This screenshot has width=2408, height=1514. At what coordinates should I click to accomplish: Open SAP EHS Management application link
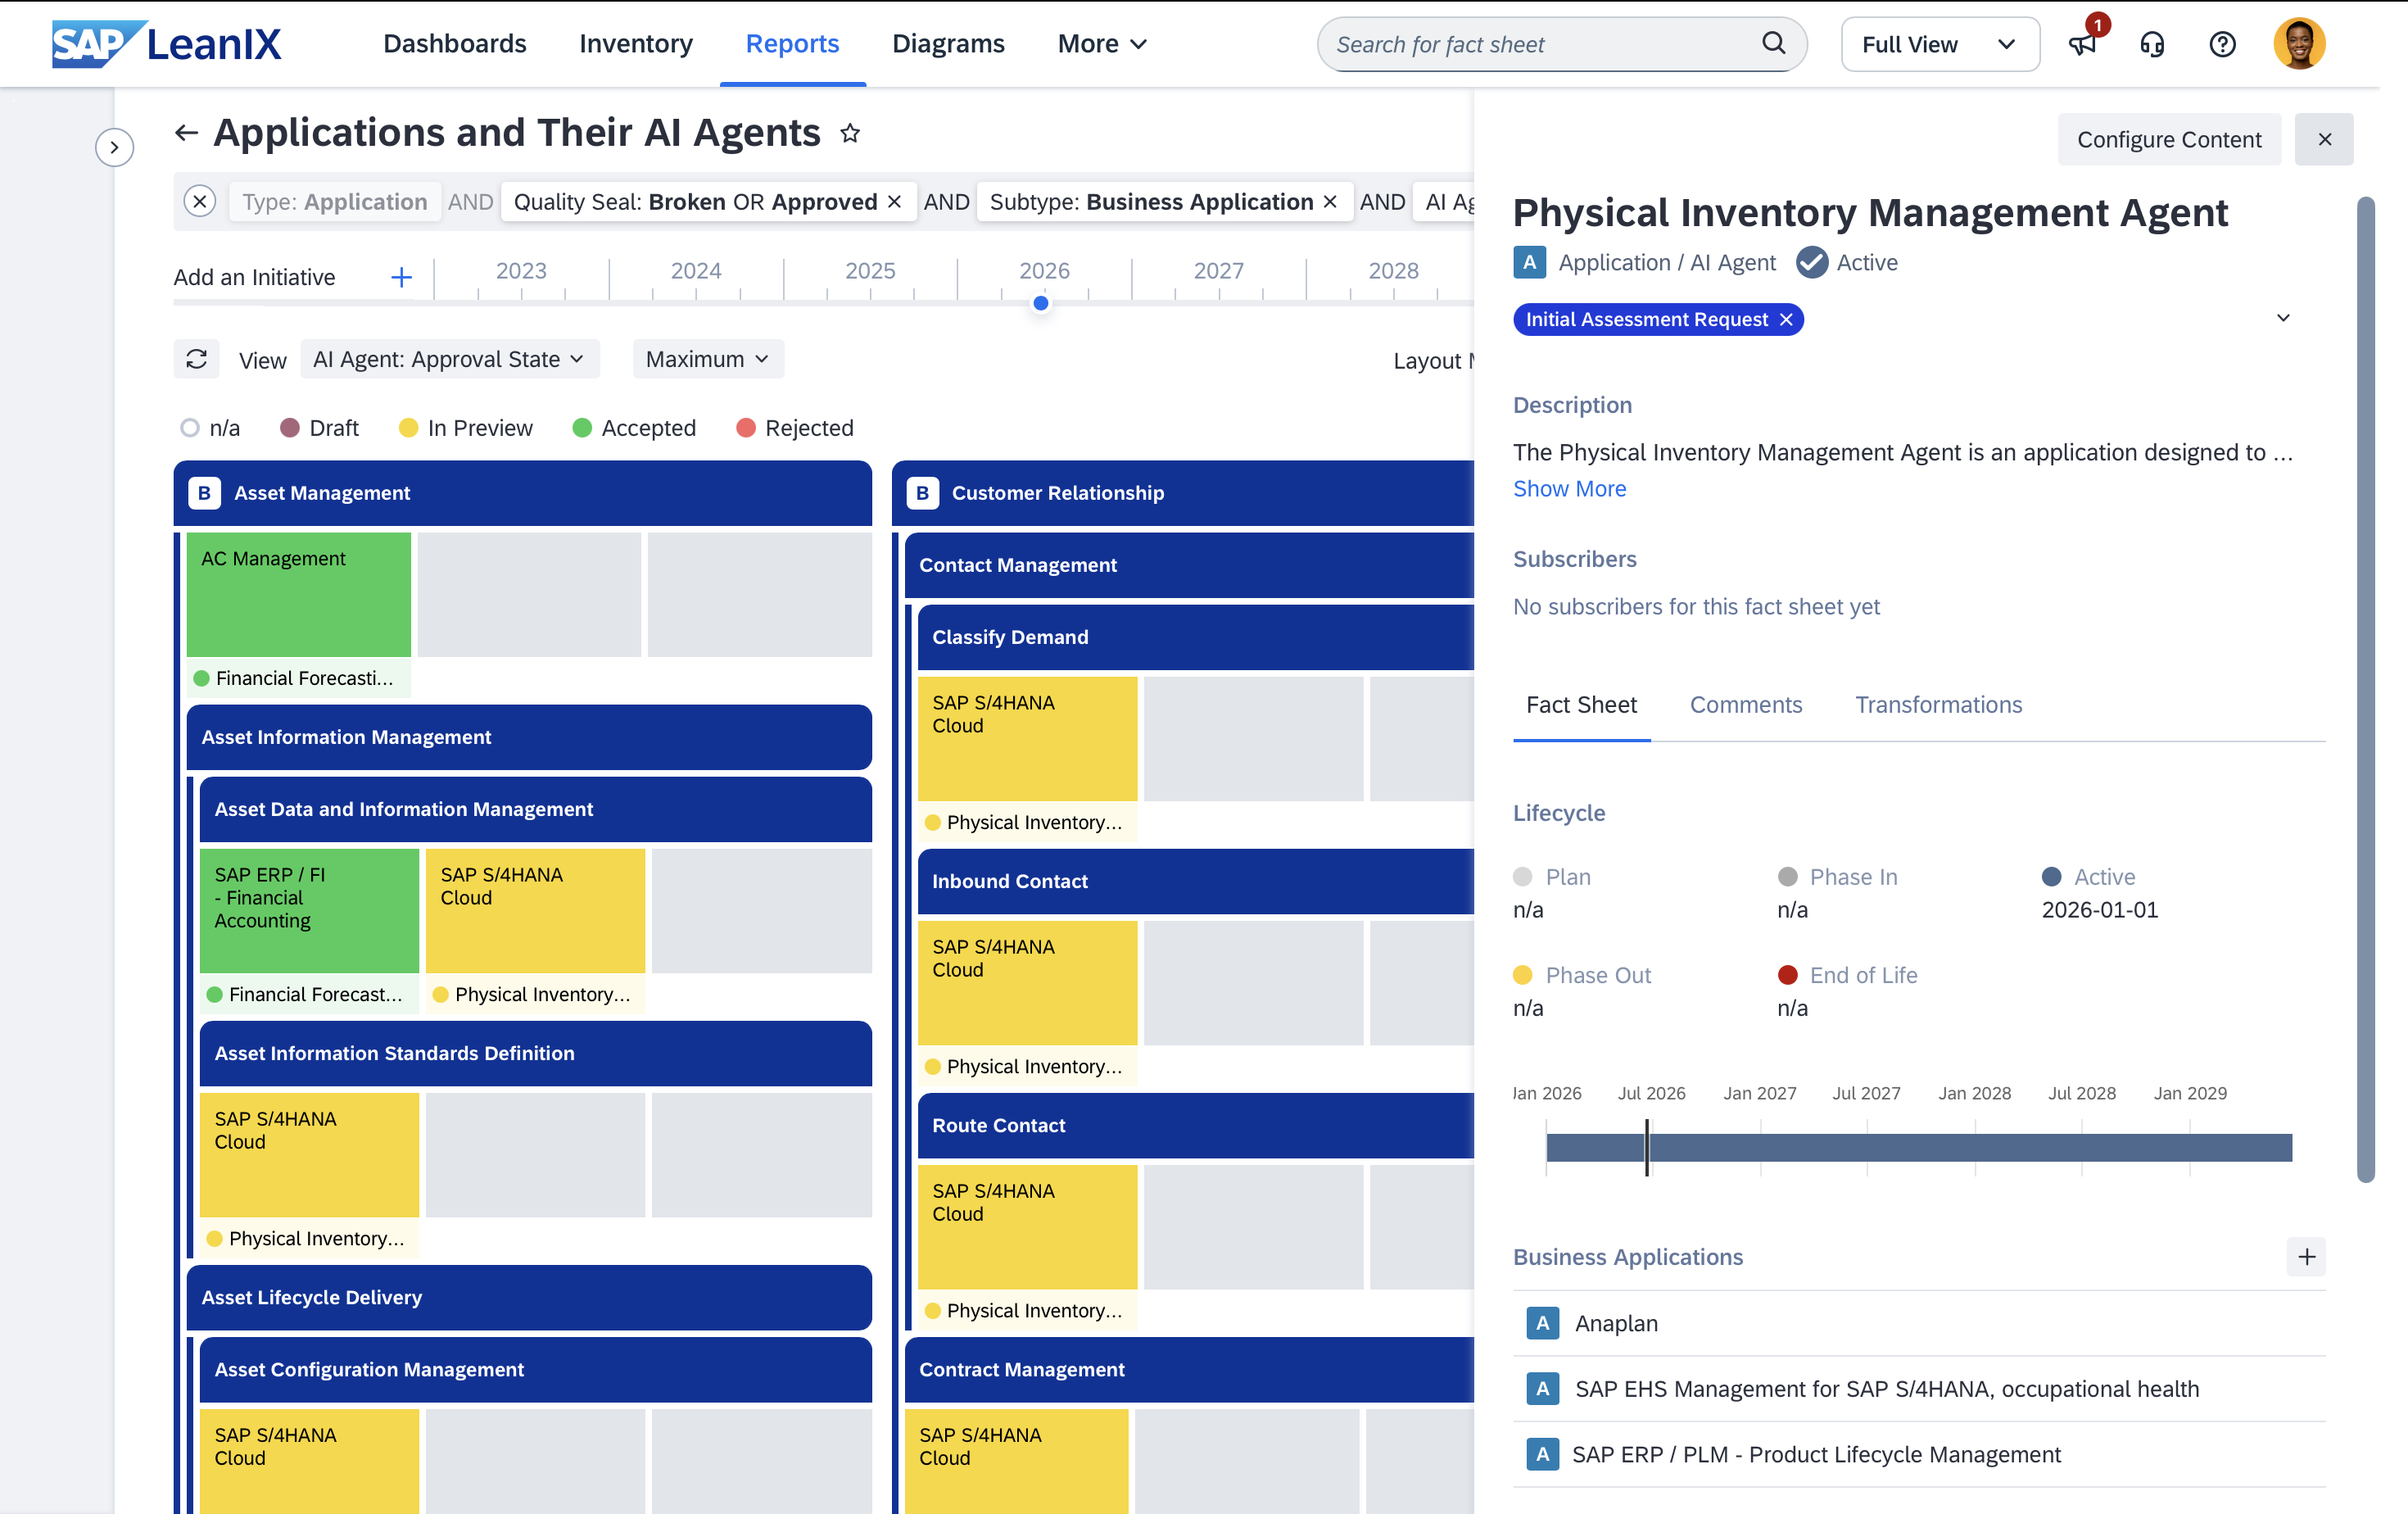click(1886, 1389)
